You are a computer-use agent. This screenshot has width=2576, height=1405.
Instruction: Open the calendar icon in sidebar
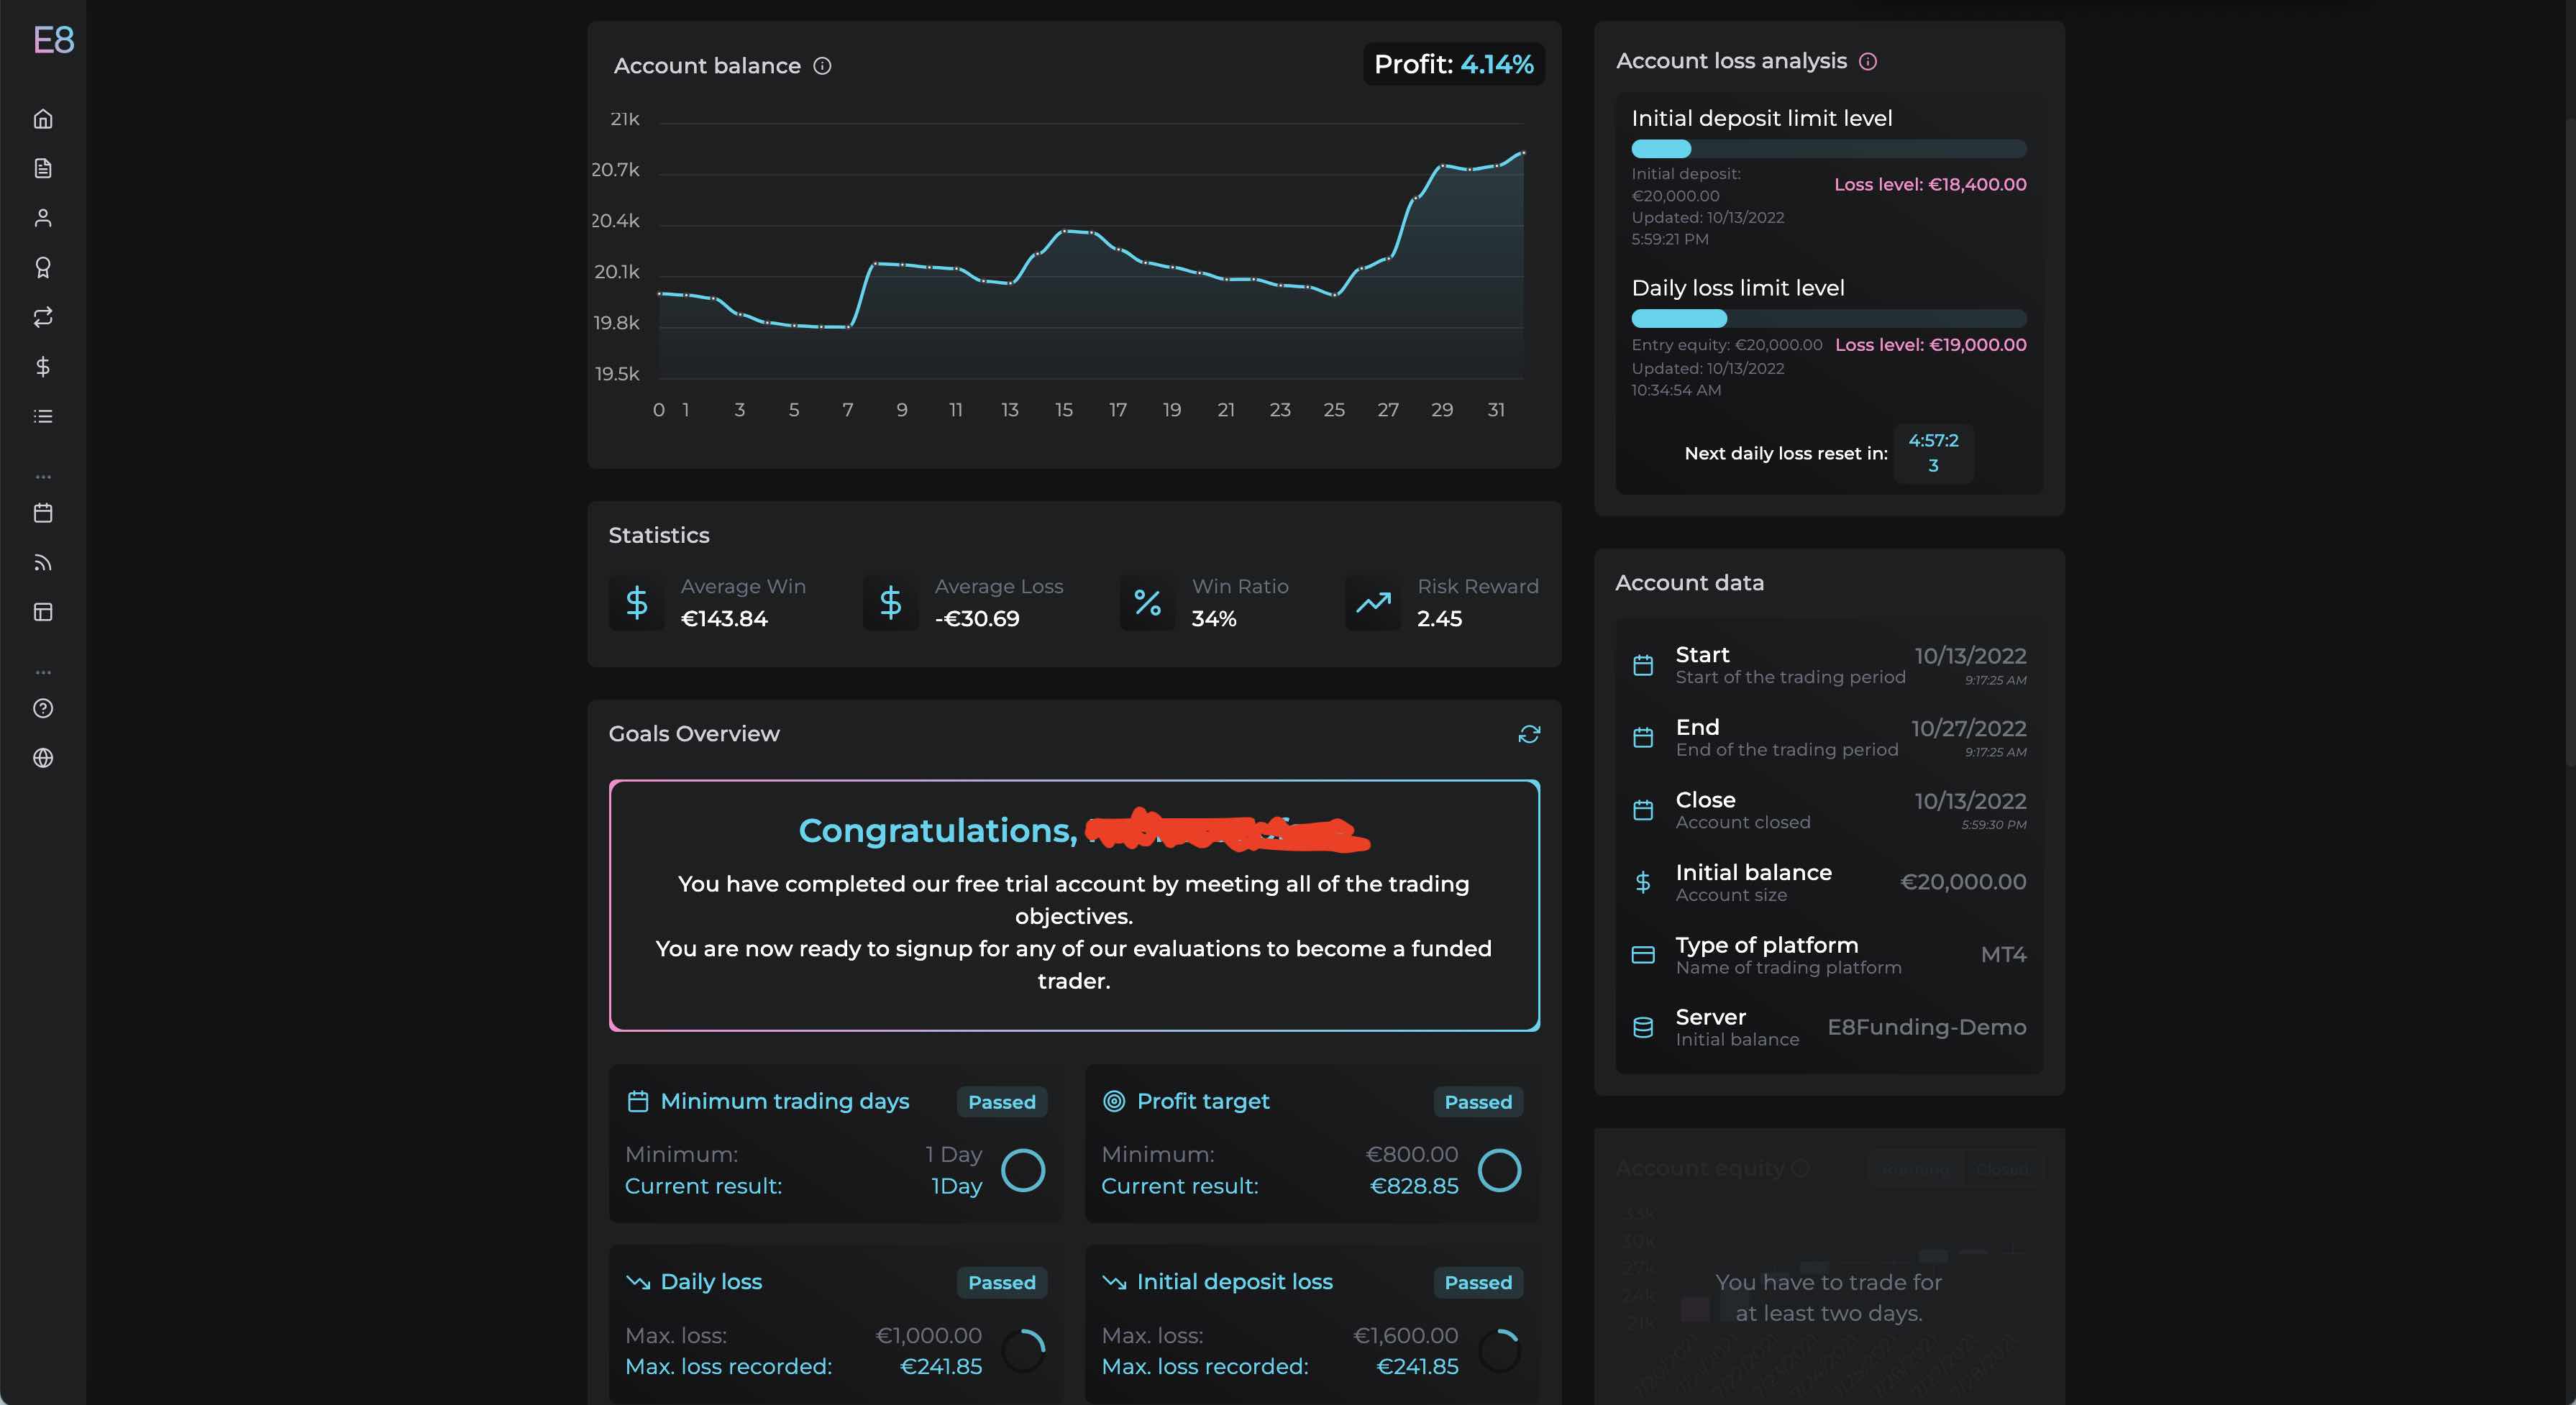pos(43,513)
